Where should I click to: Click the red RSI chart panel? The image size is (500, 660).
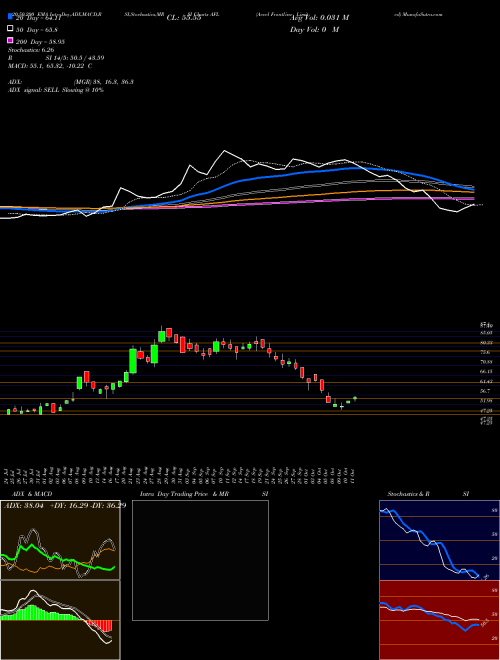point(439,620)
